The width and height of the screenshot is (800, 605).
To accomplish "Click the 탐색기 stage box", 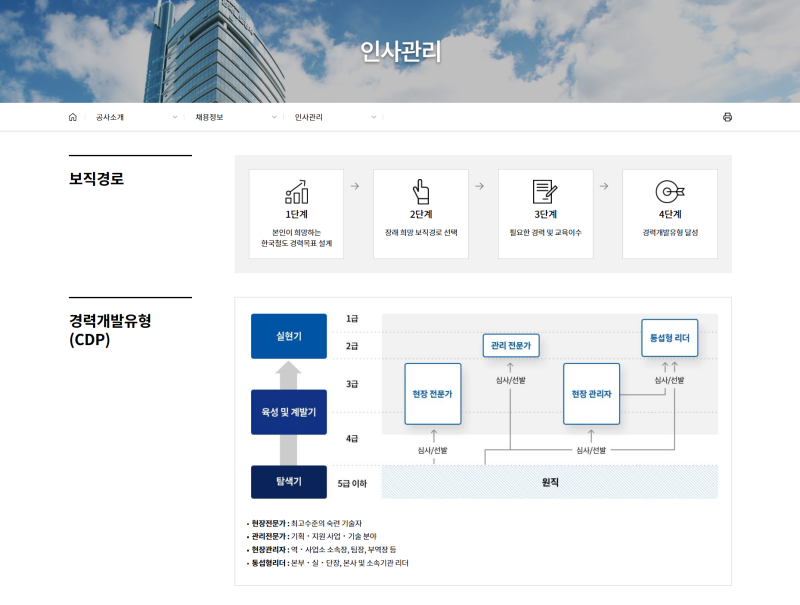I will (x=288, y=482).
